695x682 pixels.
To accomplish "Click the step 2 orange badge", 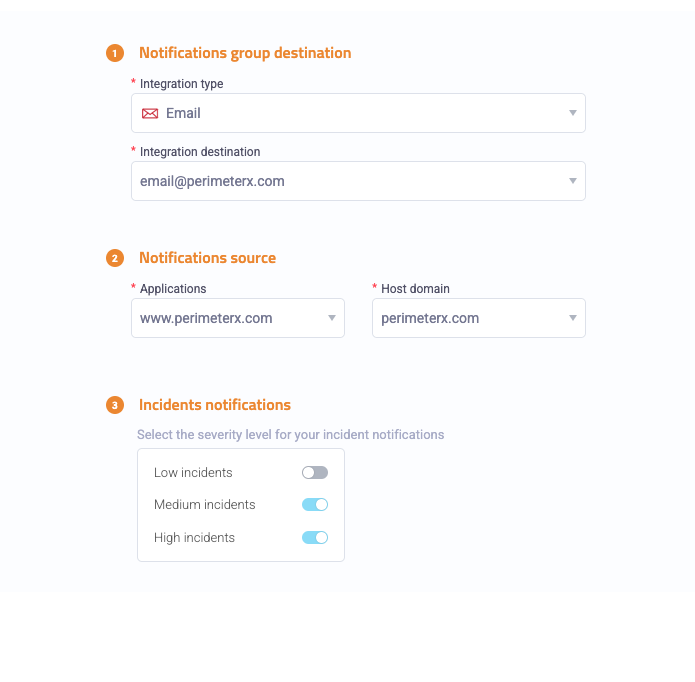I will [x=114, y=258].
